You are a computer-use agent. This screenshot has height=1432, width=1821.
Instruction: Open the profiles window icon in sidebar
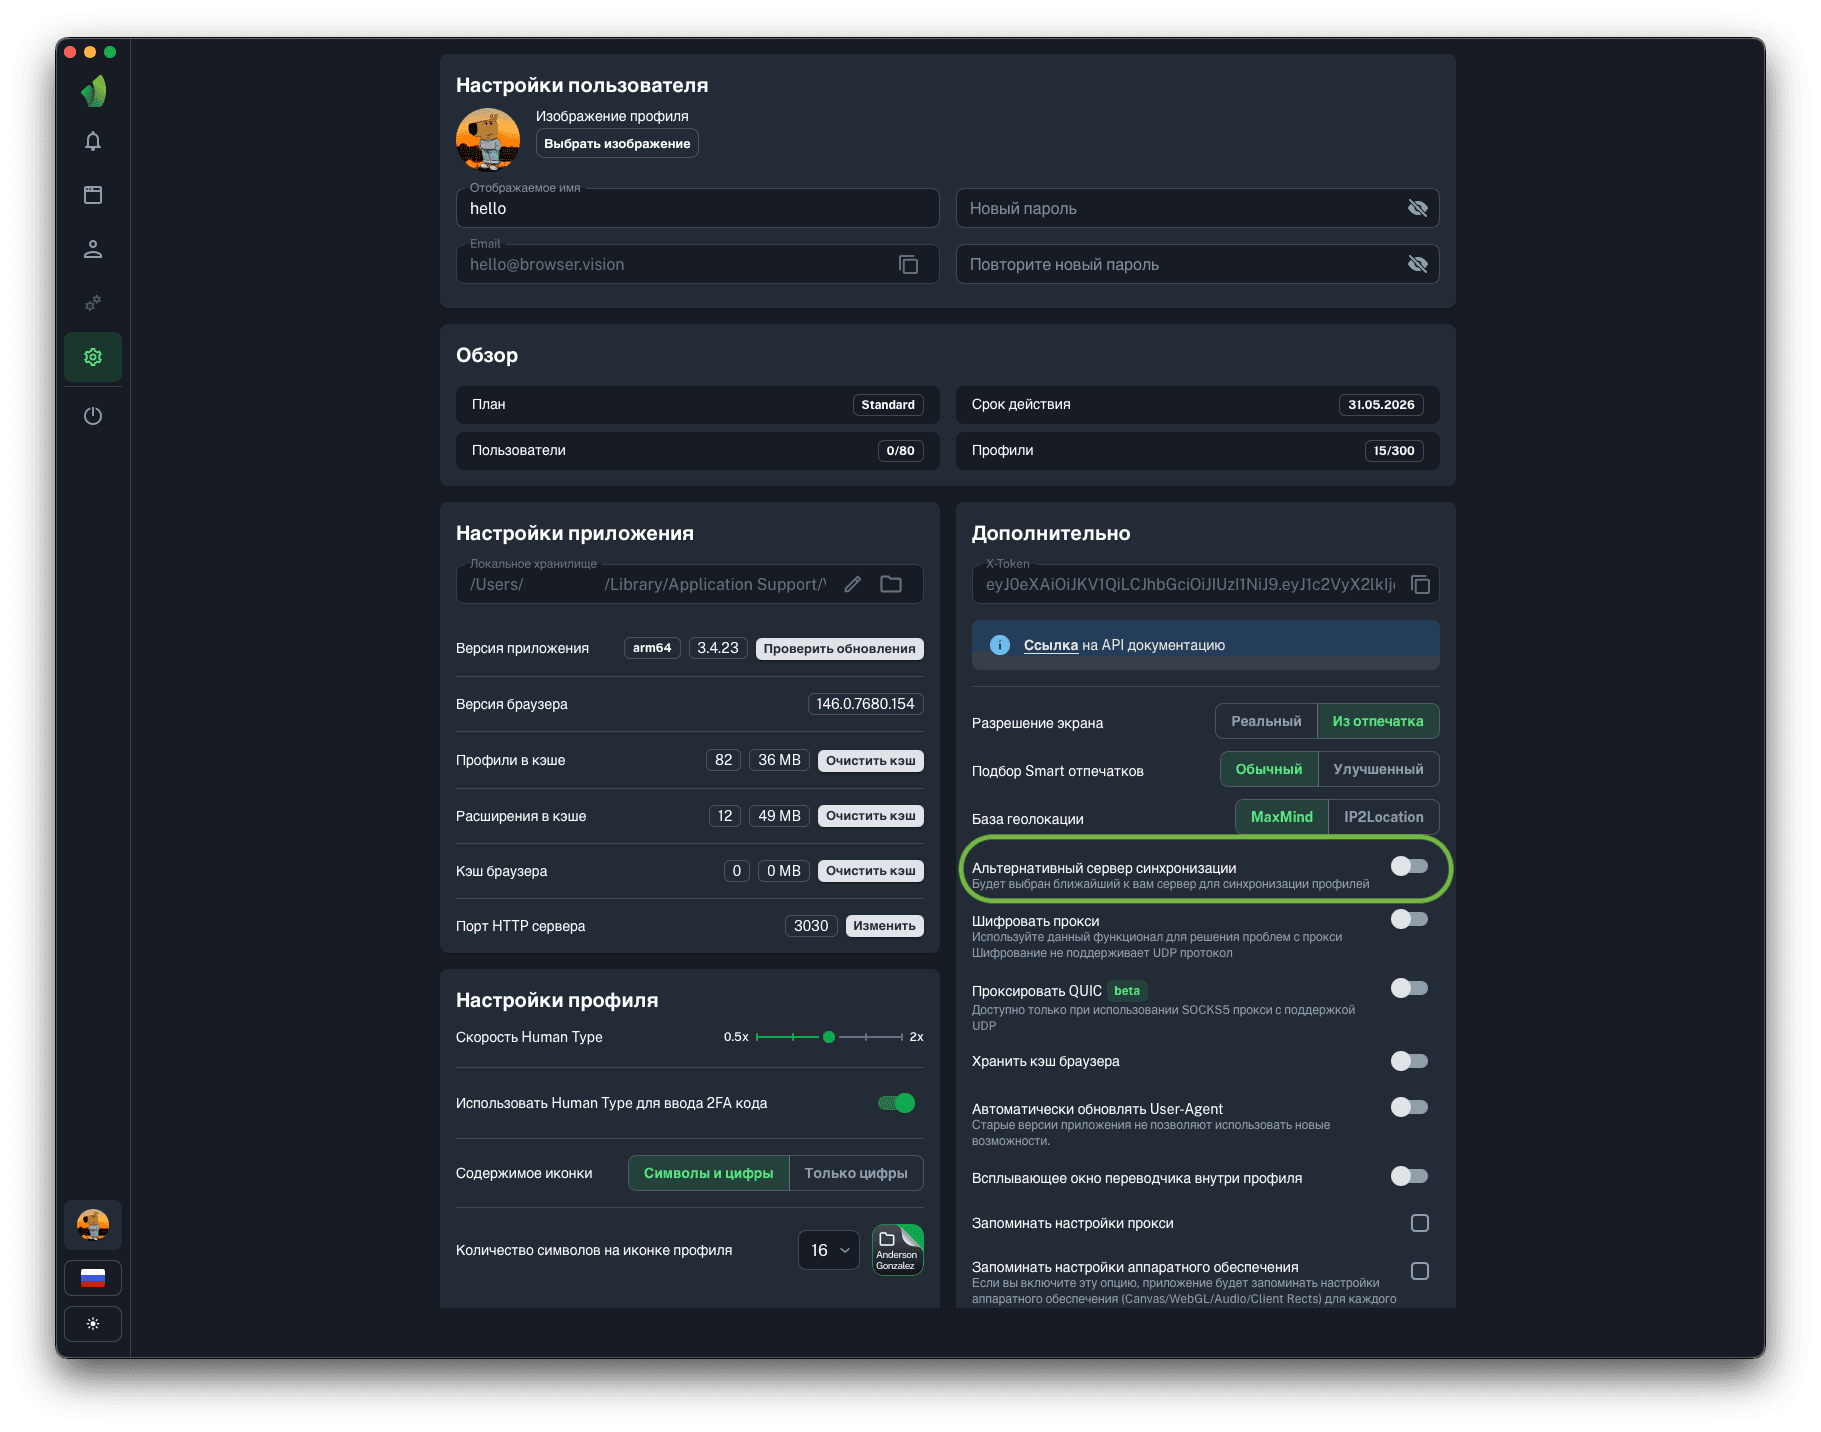pos(93,195)
